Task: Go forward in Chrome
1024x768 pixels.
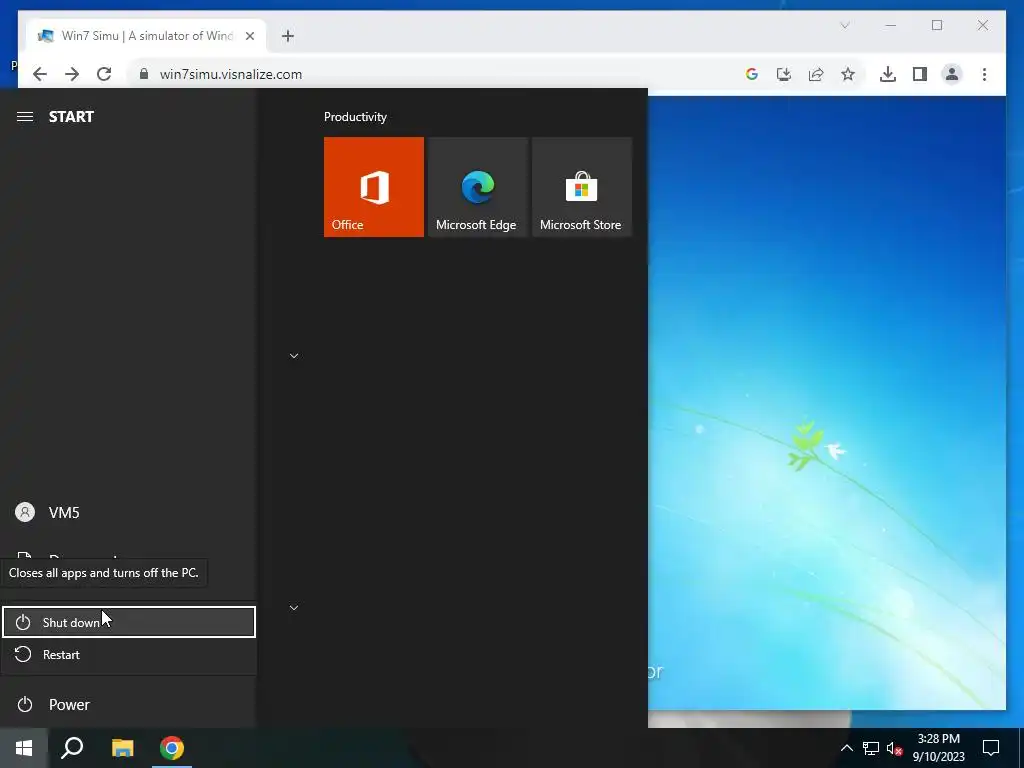Action: pyautogui.click(x=72, y=74)
